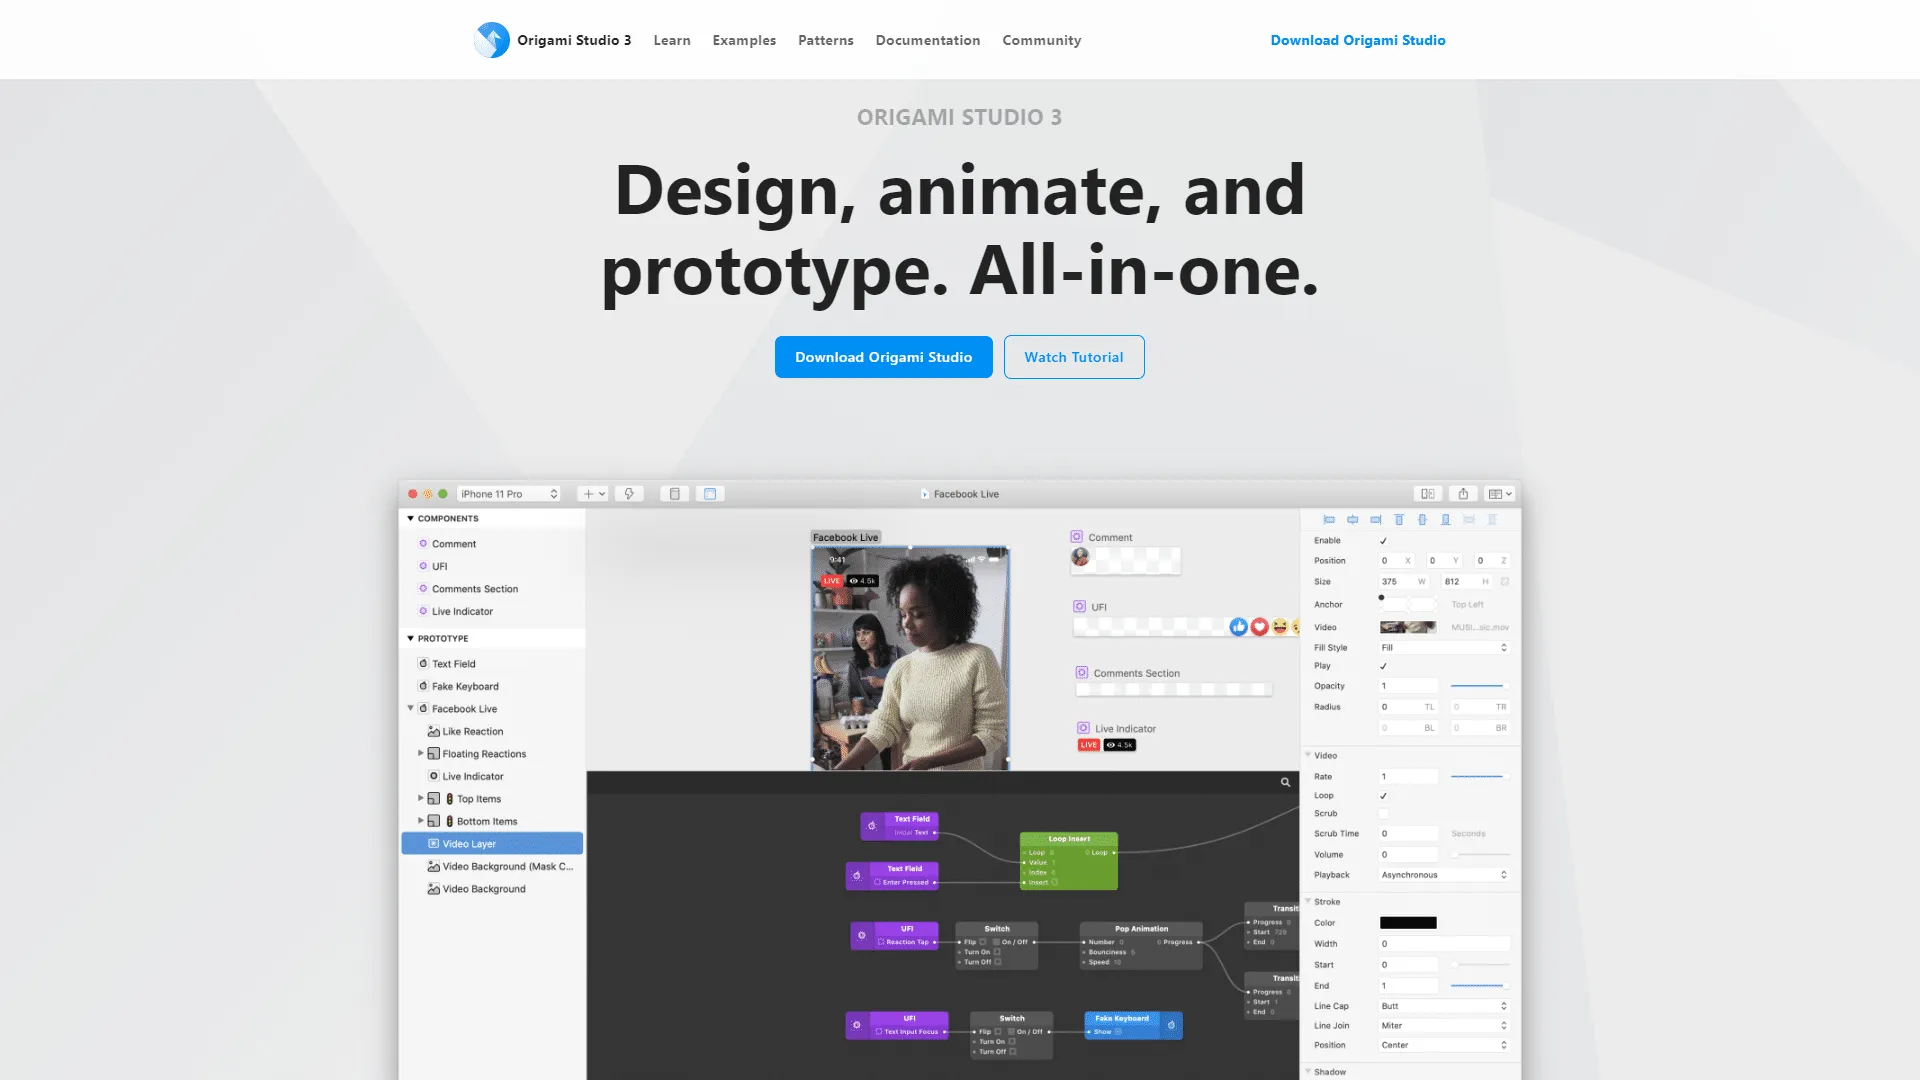The image size is (1920, 1080).
Task: Click the blue Download Origami Studio button
Action: click(x=884, y=357)
